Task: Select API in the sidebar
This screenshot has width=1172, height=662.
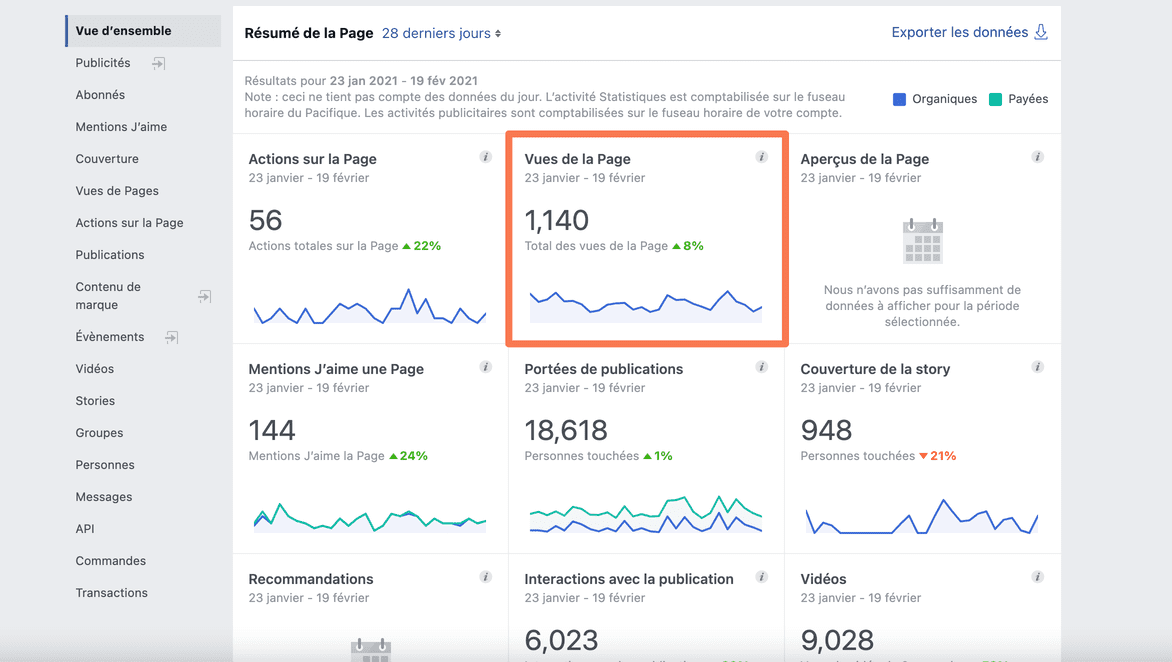Action: (x=85, y=529)
